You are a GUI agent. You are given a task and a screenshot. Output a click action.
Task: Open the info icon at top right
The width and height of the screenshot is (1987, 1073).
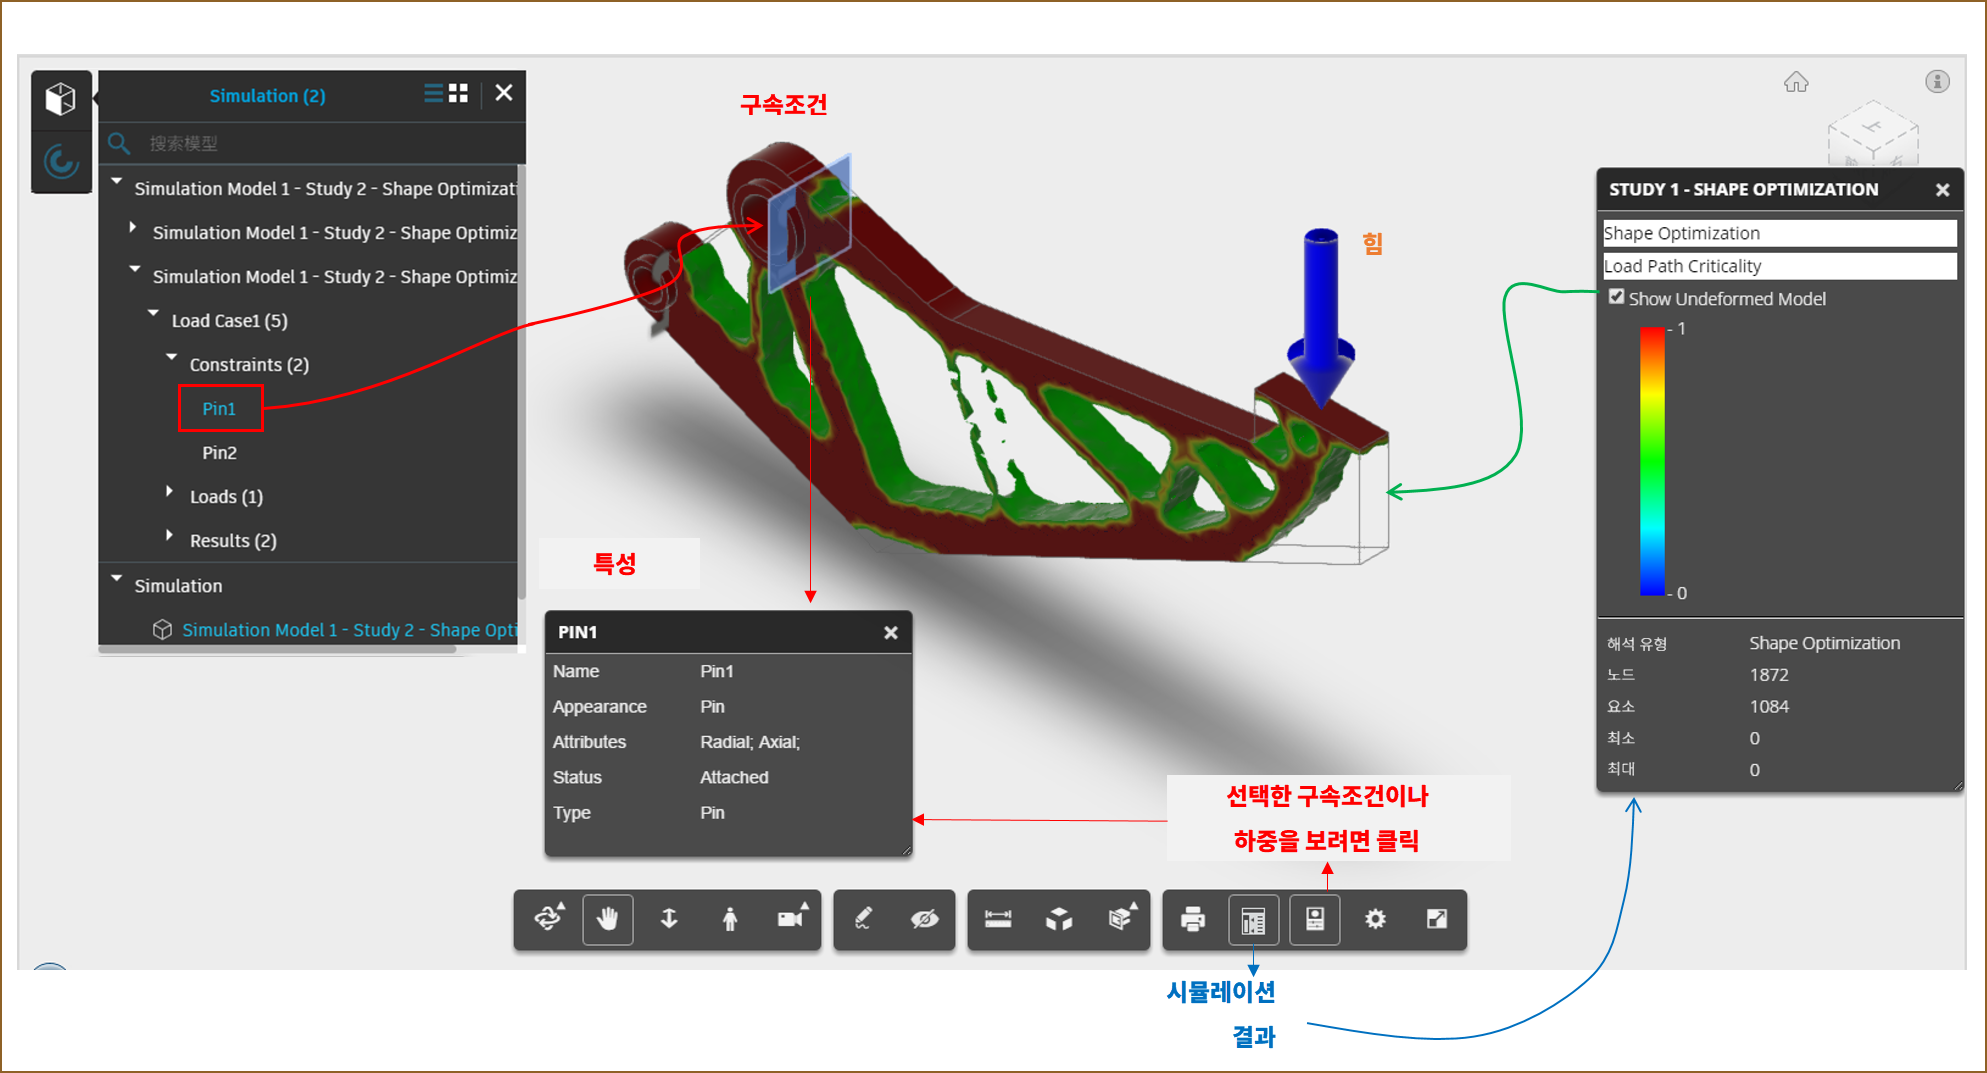click(1937, 82)
